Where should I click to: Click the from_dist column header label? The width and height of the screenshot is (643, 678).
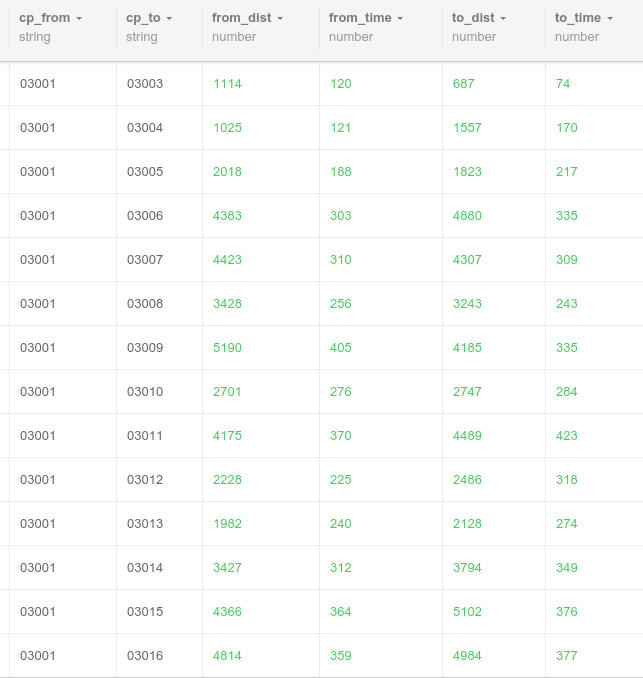(242, 18)
